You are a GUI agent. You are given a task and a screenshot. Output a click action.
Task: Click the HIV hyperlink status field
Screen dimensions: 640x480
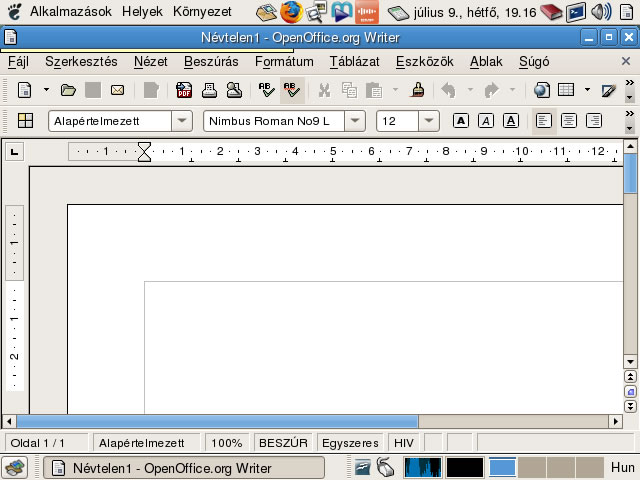[x=404, y=443]
